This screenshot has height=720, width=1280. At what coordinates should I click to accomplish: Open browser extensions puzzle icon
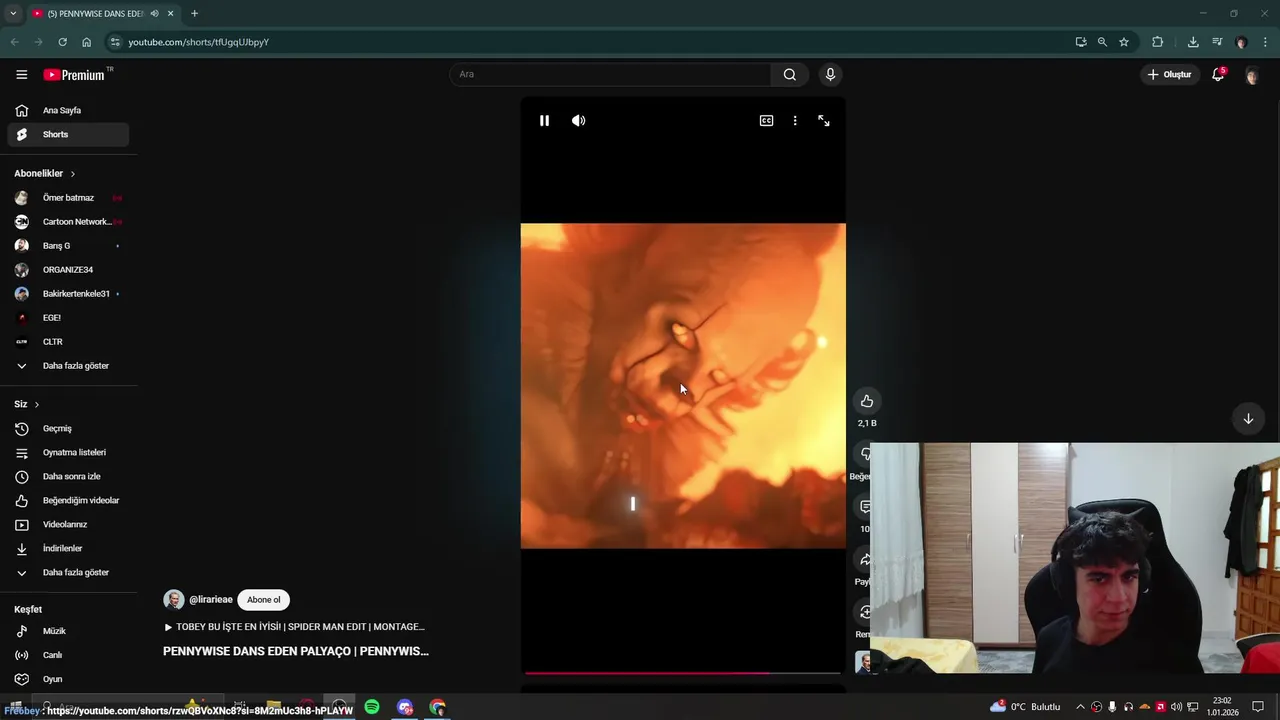pyautogui.click(x=1158, y=42)
